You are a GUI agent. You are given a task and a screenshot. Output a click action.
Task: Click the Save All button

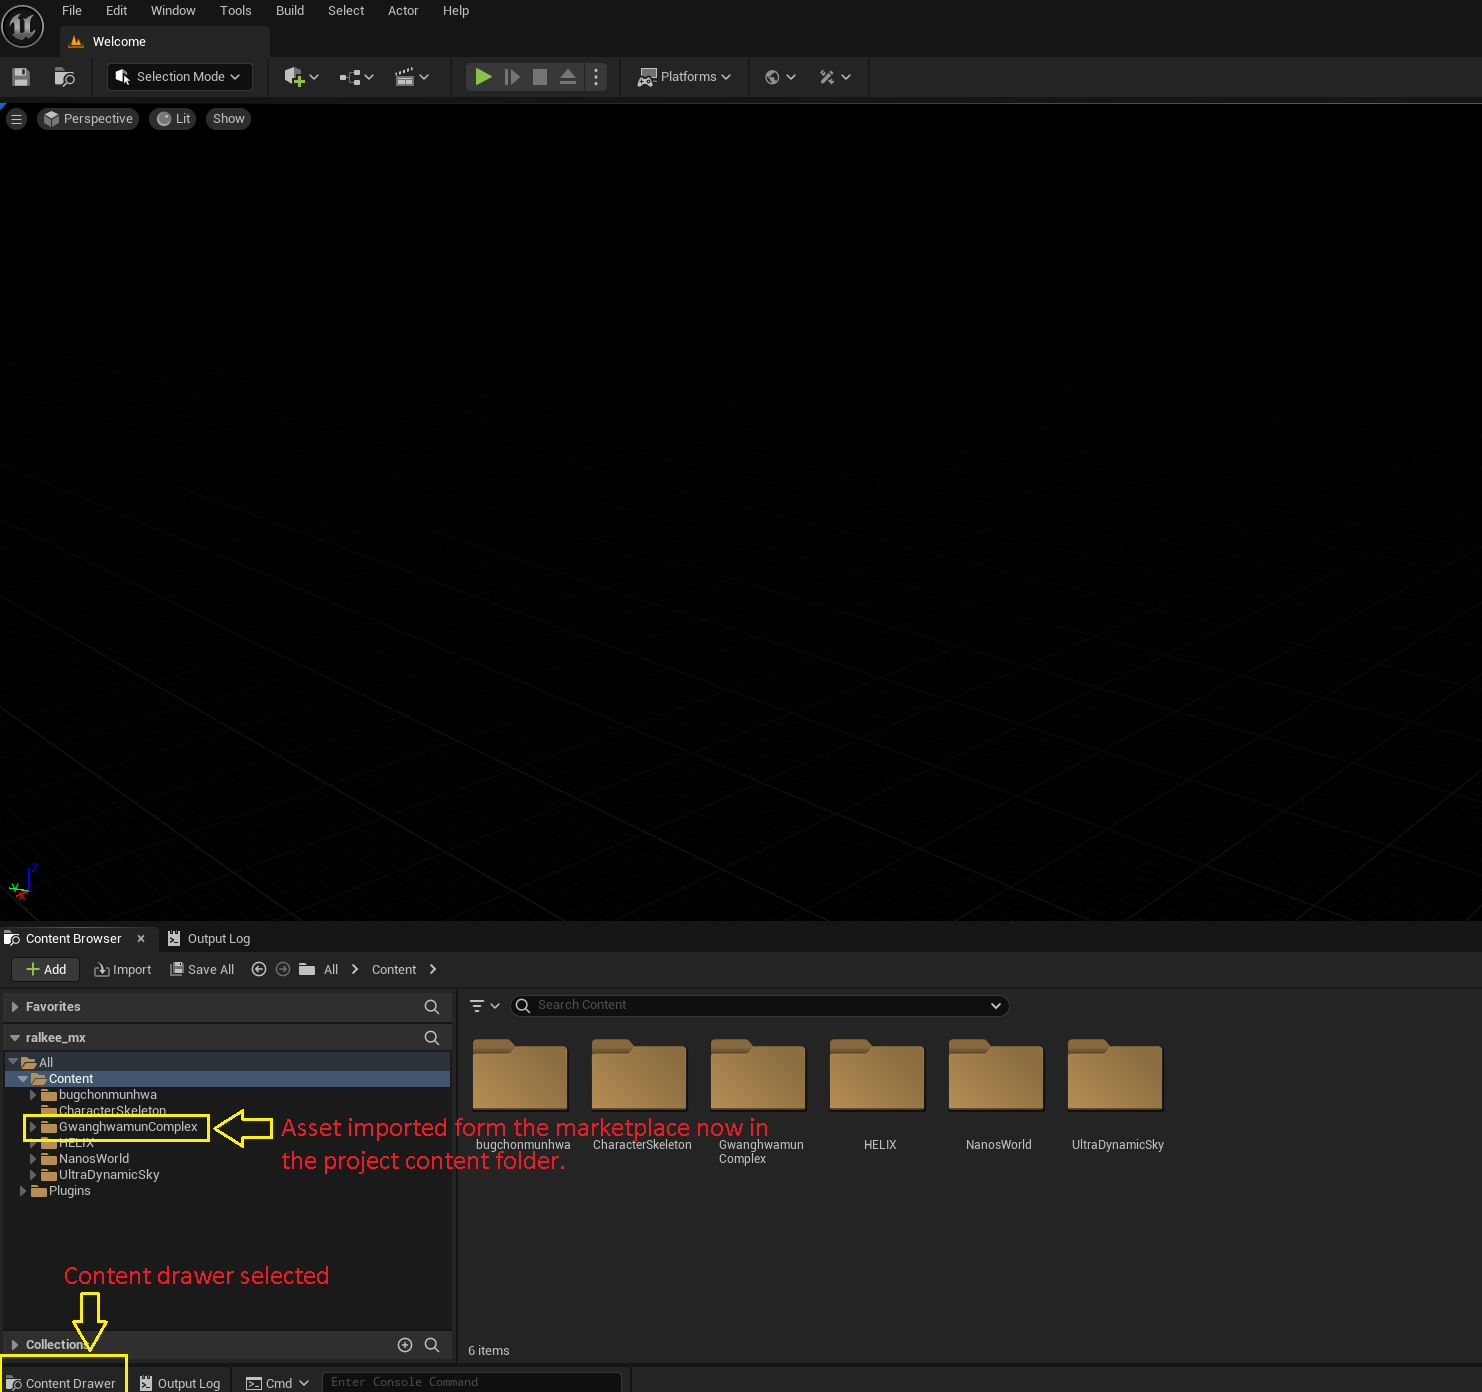coord(202,969)
